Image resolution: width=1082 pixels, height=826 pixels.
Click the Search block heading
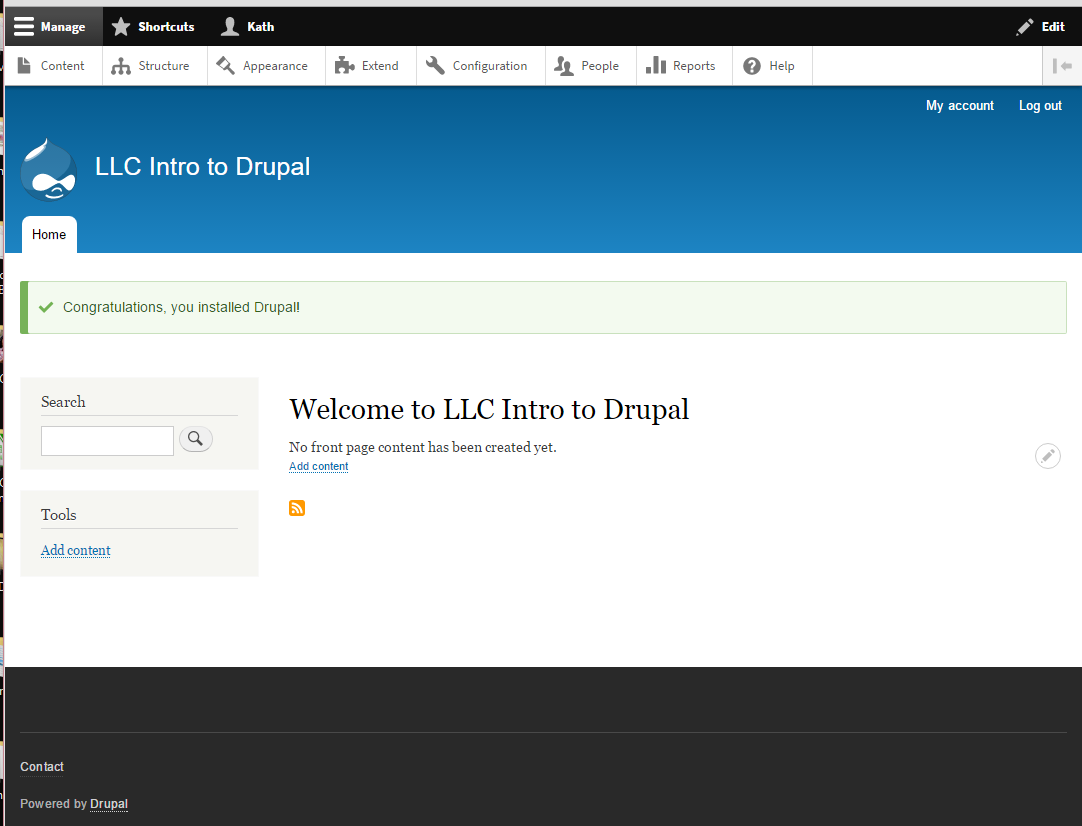pos(63,402)
